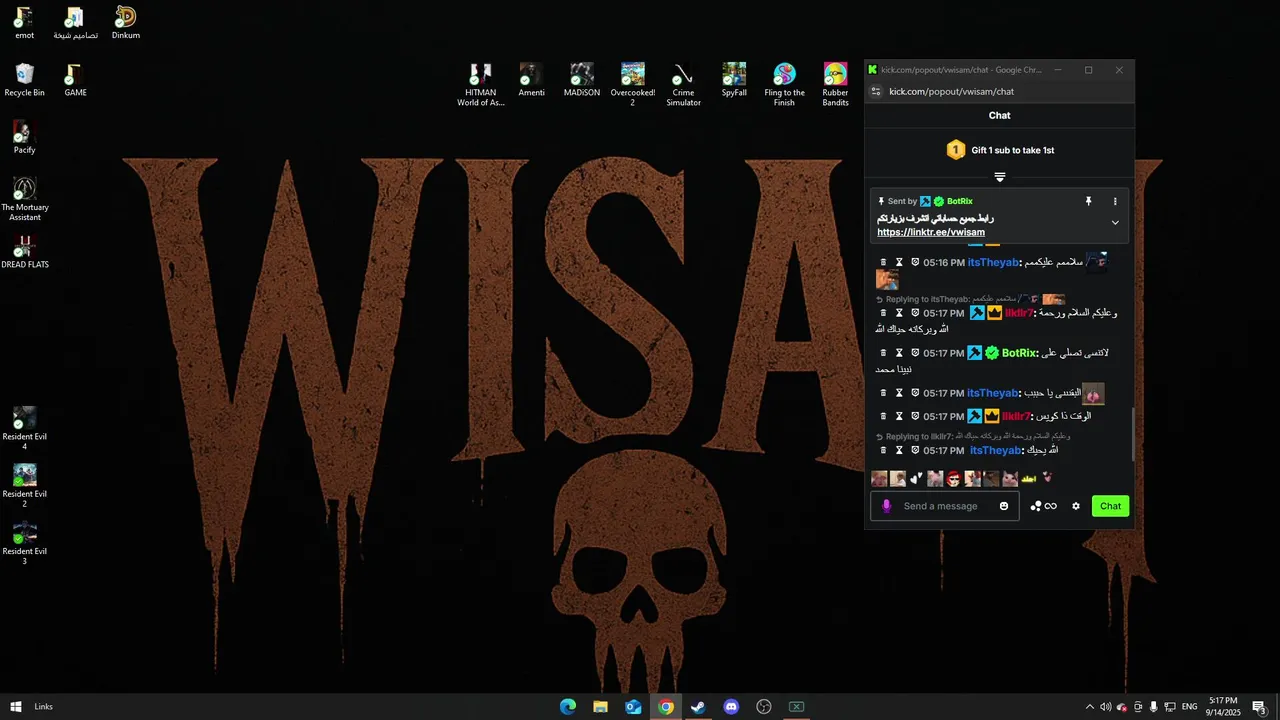Click the purple microphone icon in message box

tap(886, 506)
